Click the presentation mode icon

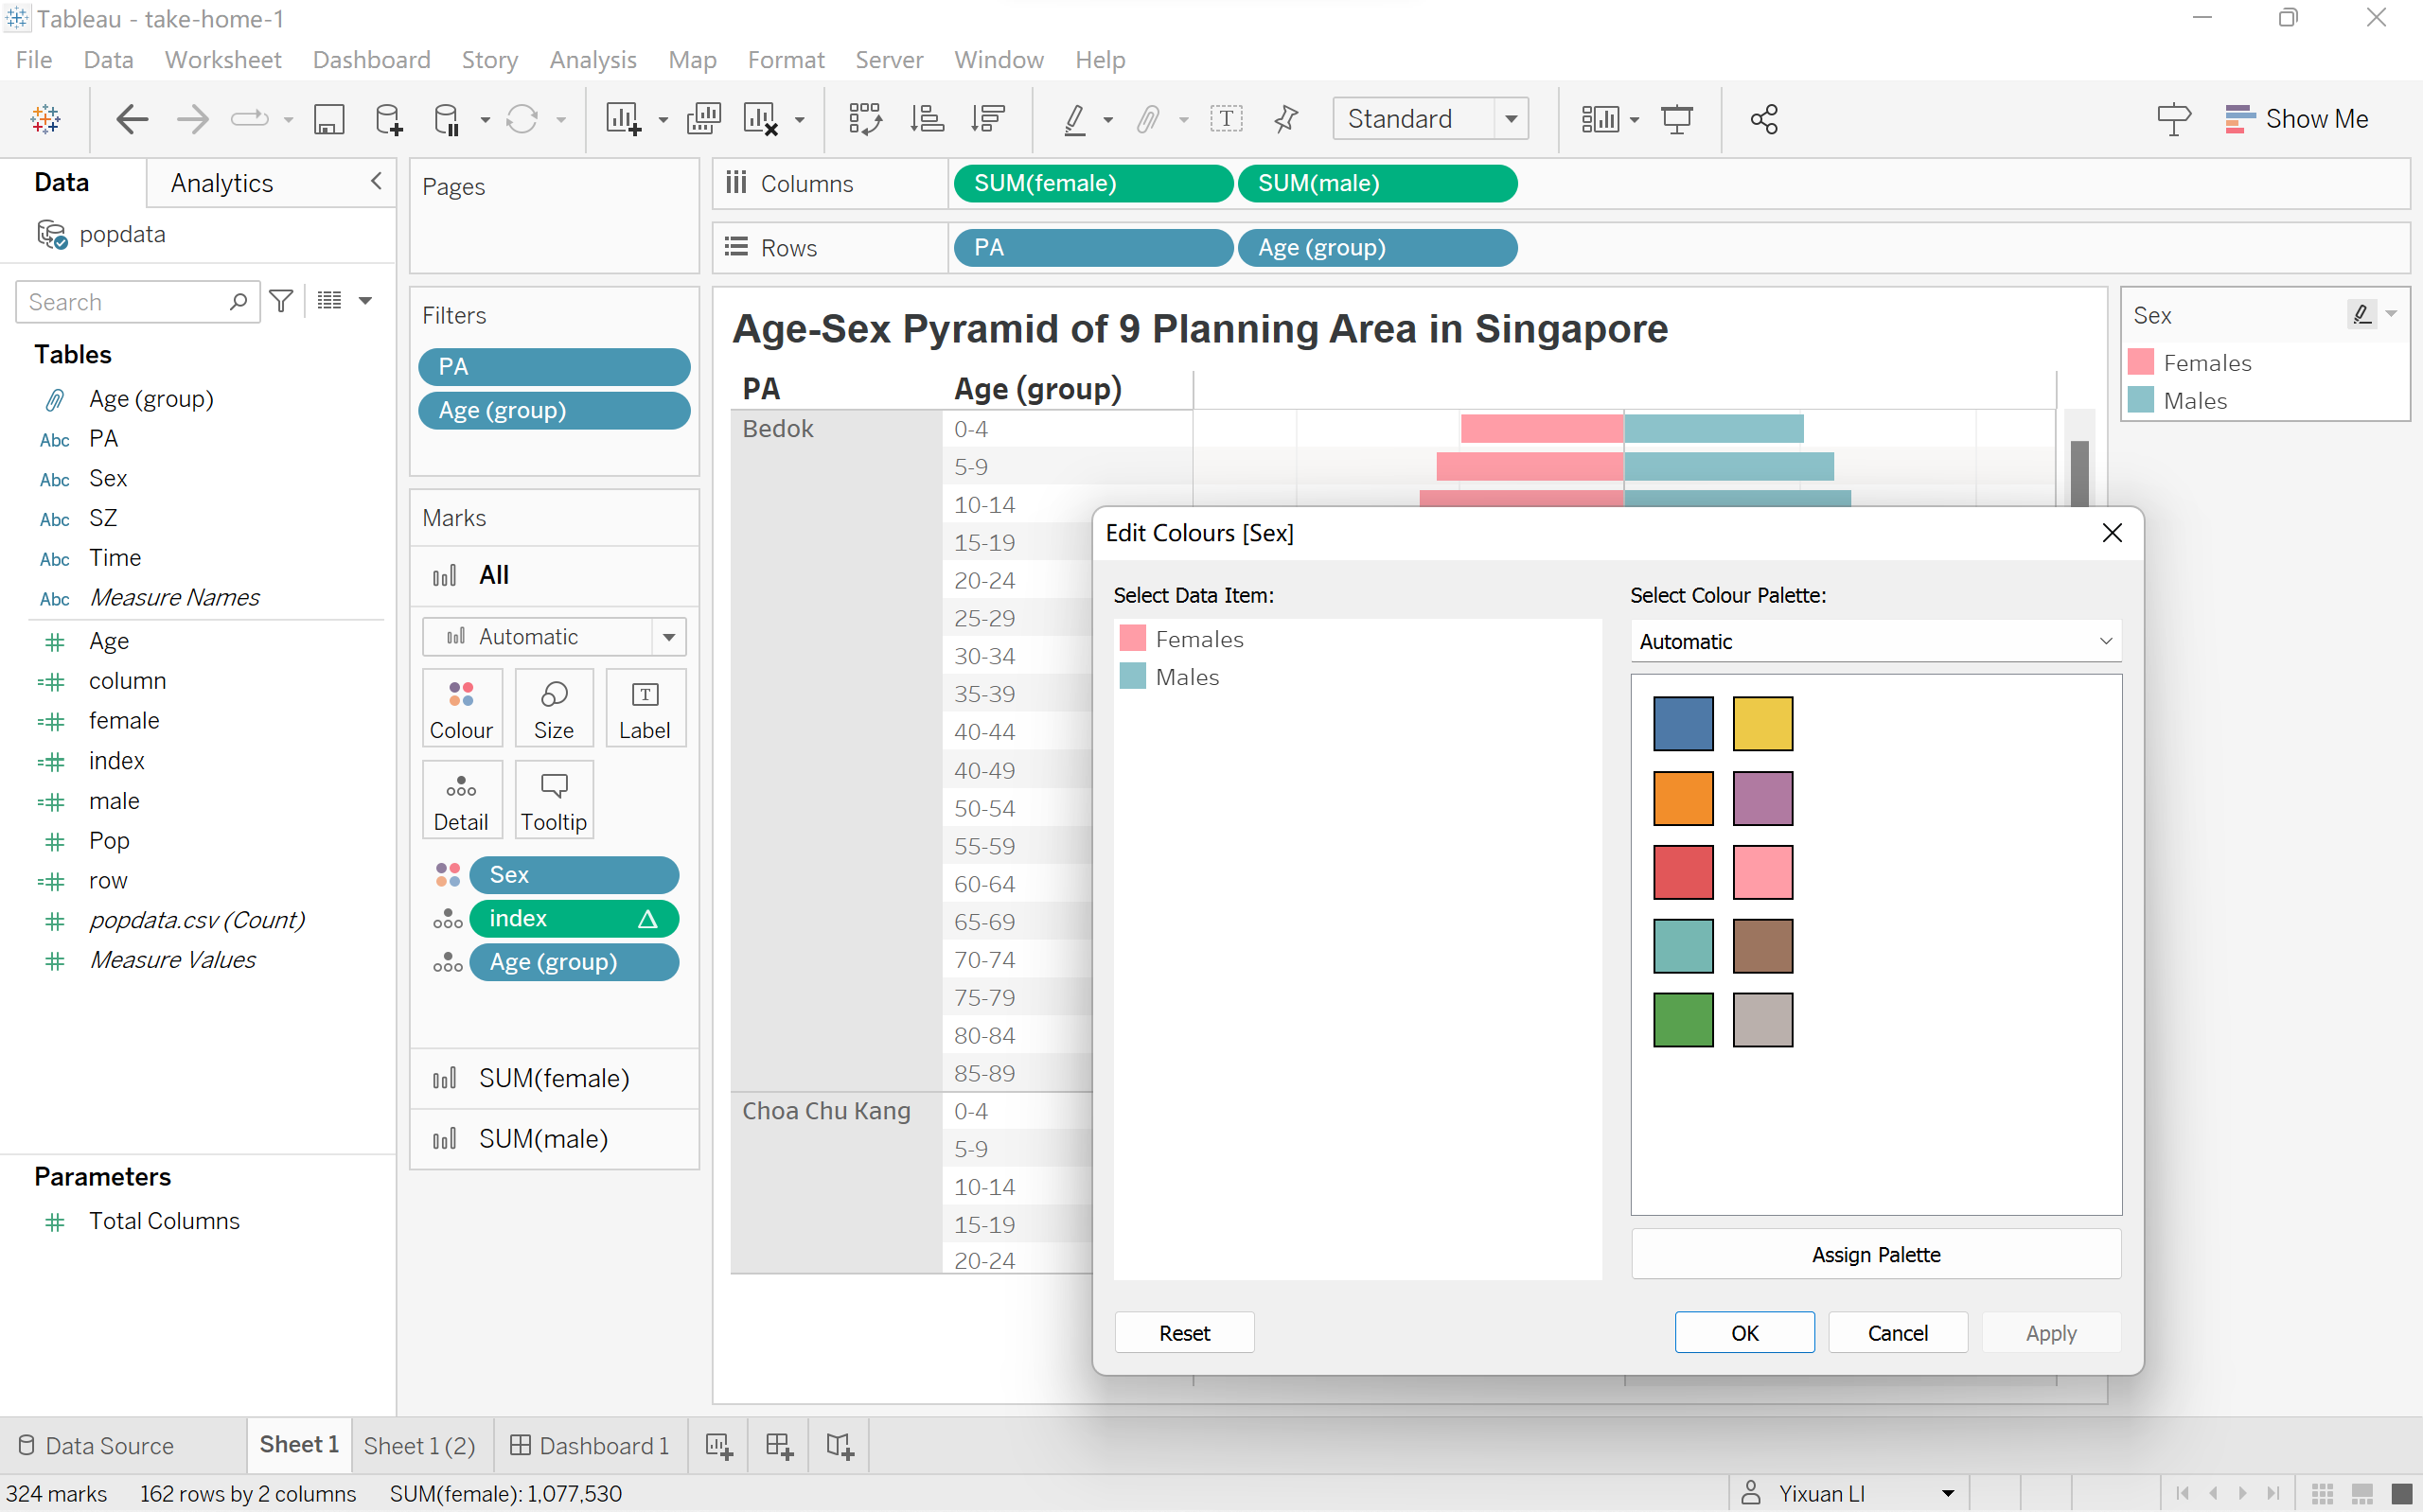[1677, 119]
